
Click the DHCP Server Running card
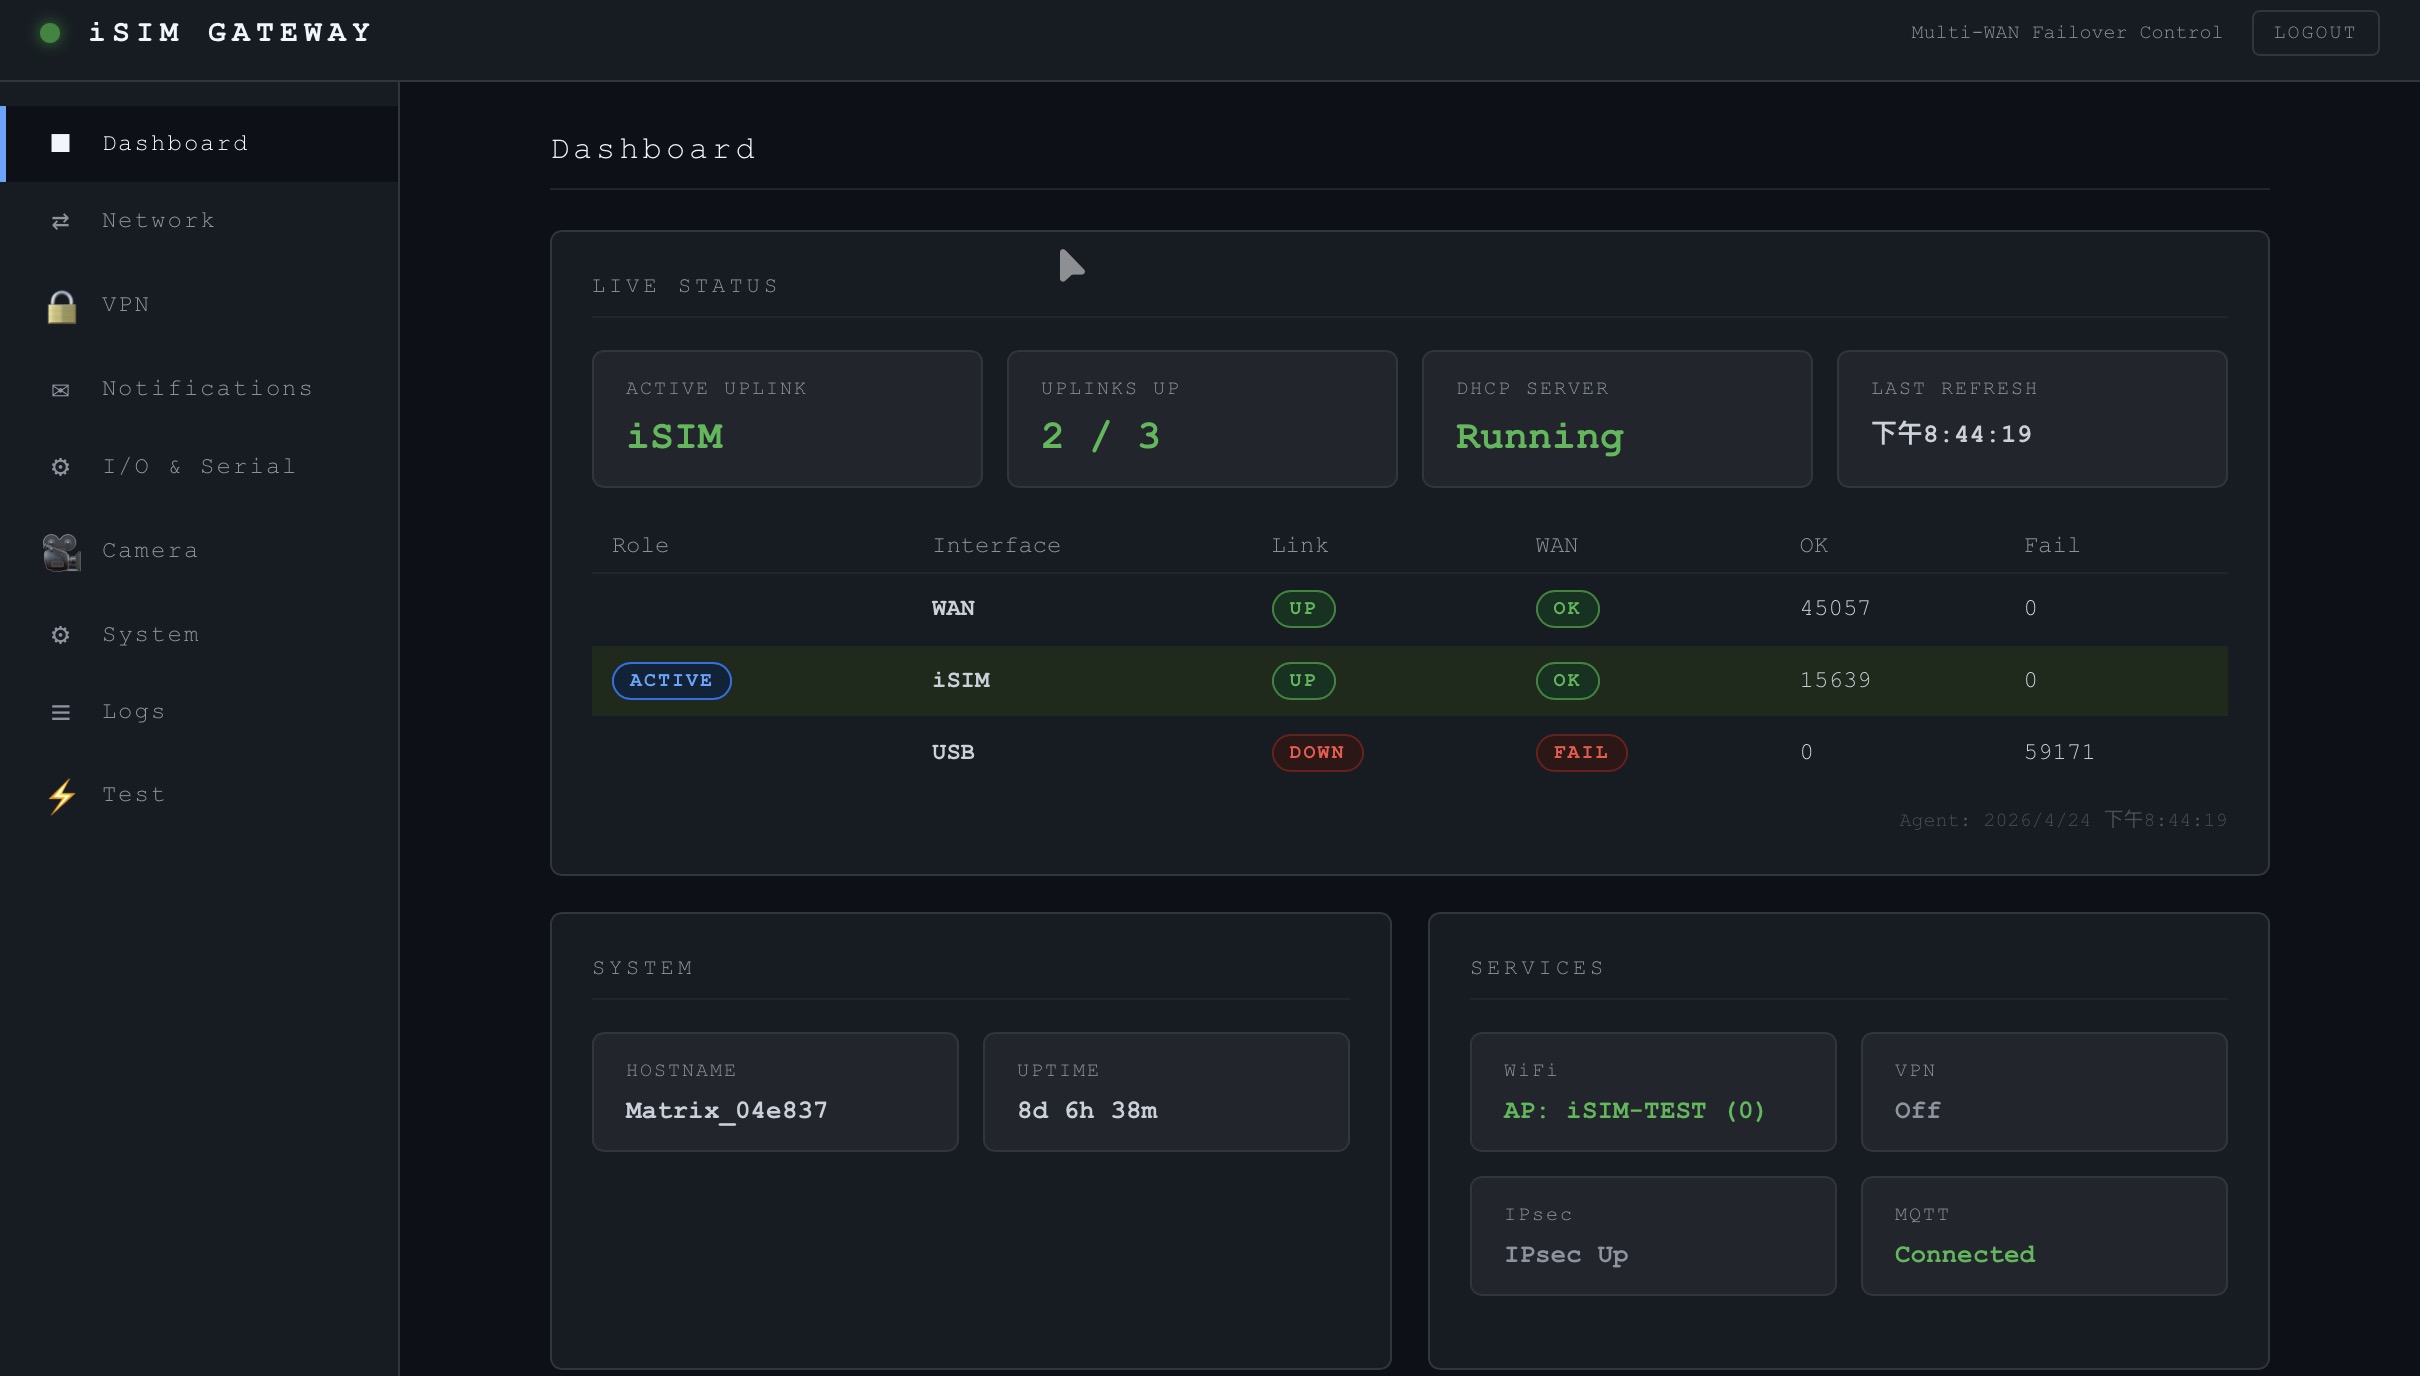click(x=1617, y=418)
